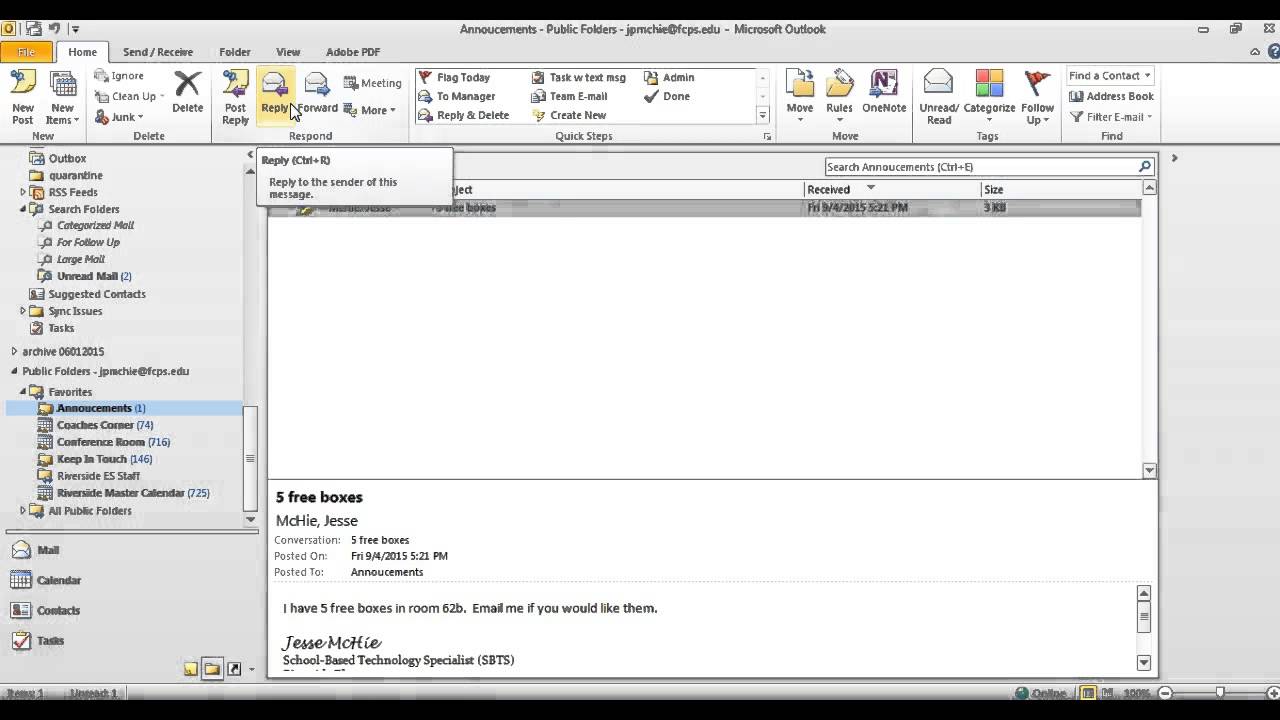
Task: Open the Rules menu
Action: (x=839, y=97)
